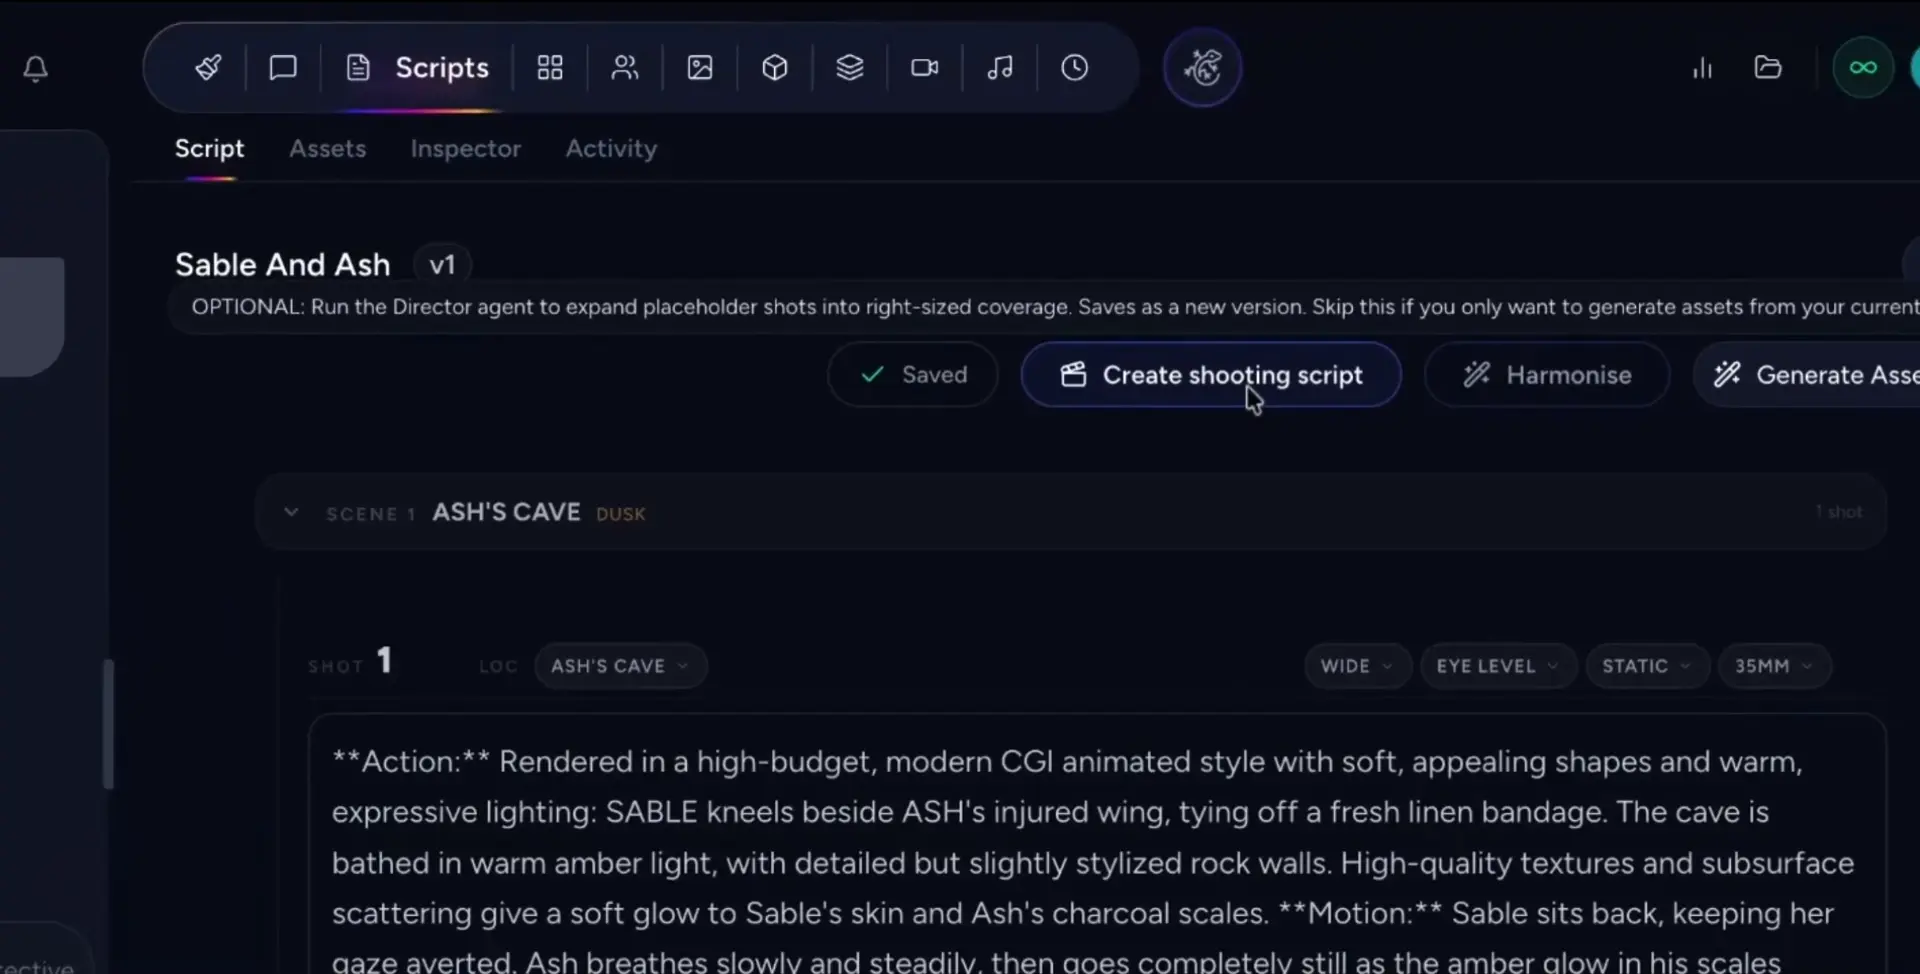Switch to the Inspector tab
This screenshot has height=974, width=1920.
tap(465, 149)
